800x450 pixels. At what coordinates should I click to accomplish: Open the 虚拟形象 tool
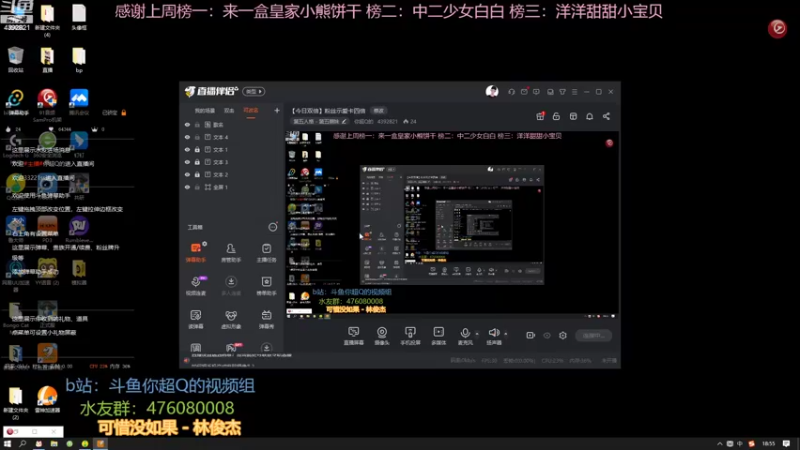pos(231,319)
